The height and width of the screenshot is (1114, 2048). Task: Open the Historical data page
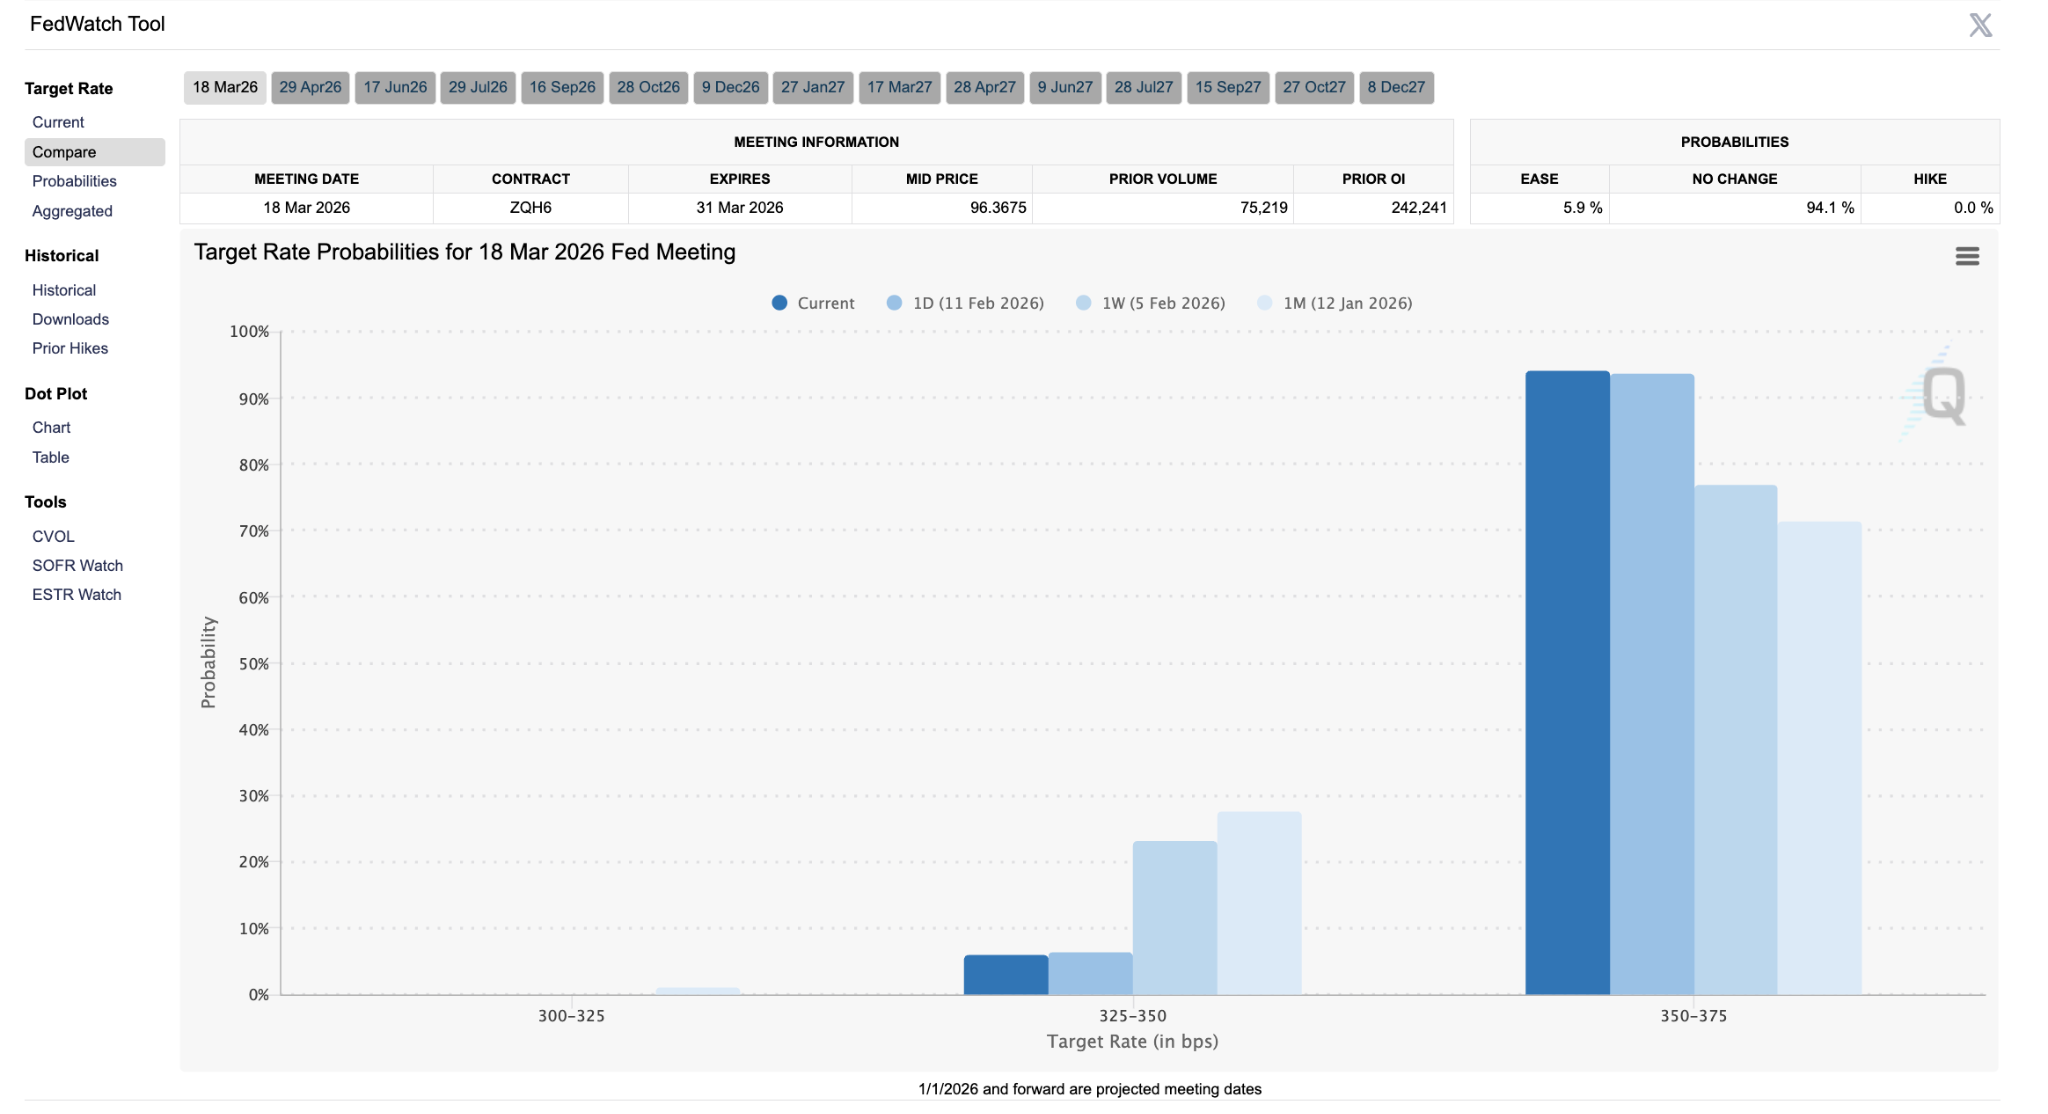tap(63, 290)
